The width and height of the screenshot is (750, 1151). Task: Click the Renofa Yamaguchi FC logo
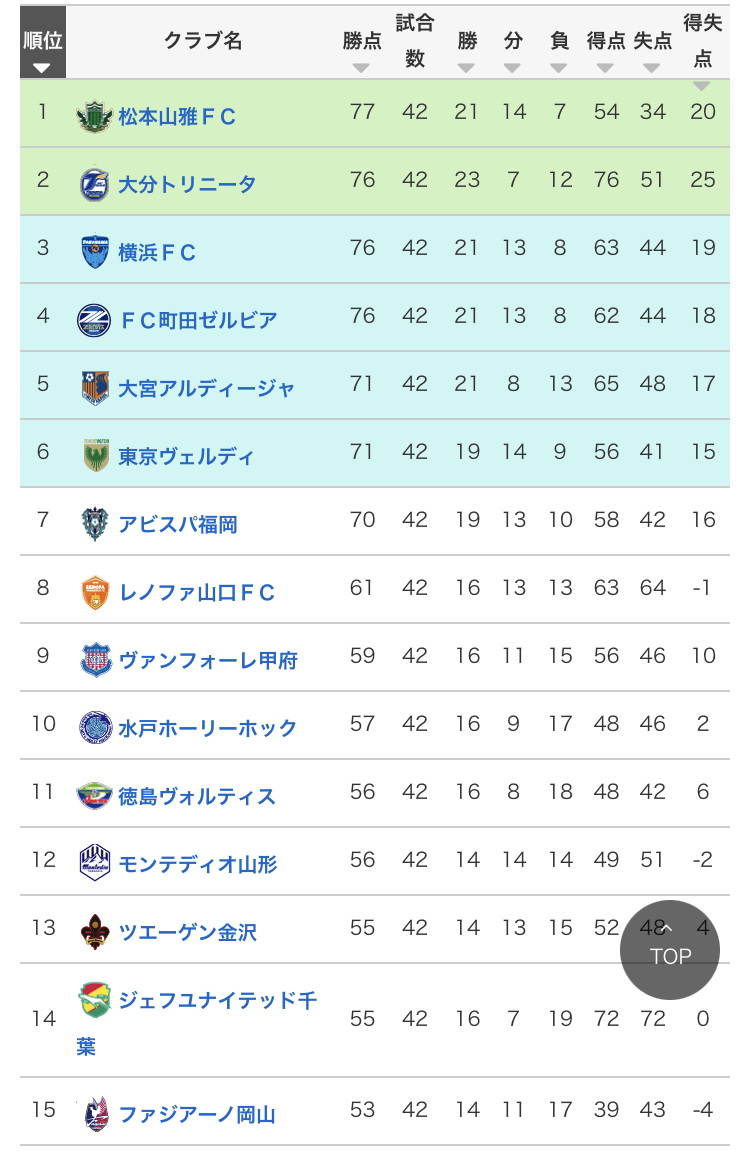[x=94, y=592]
